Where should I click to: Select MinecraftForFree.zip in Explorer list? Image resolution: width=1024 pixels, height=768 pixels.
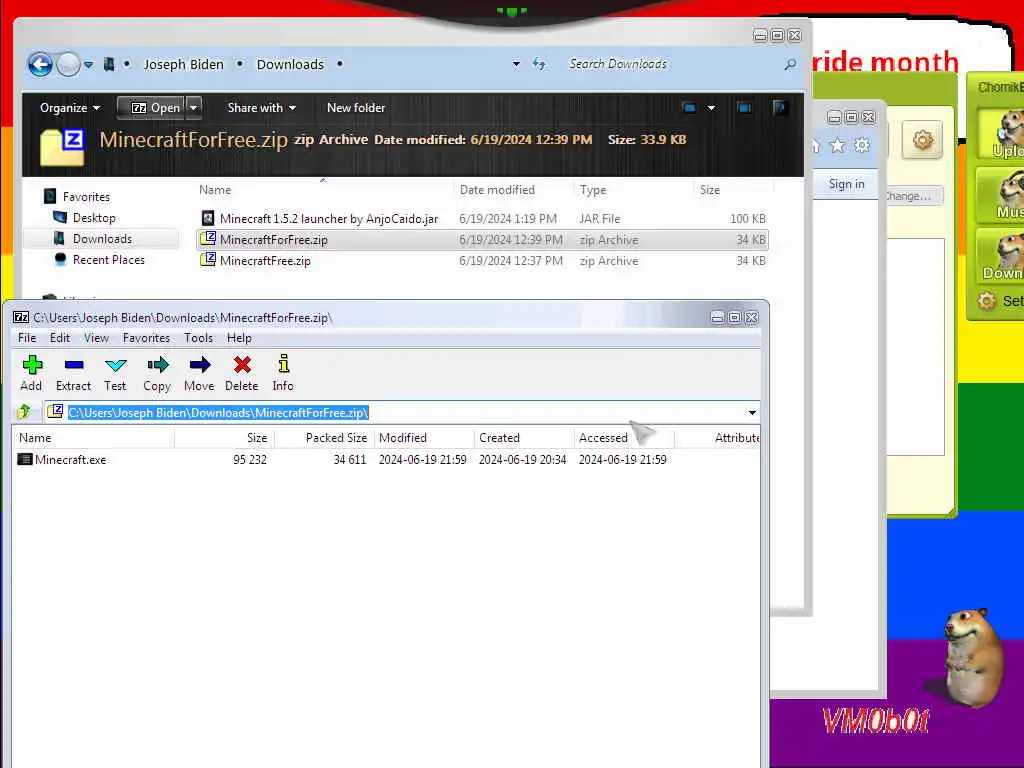coord(482,240)
